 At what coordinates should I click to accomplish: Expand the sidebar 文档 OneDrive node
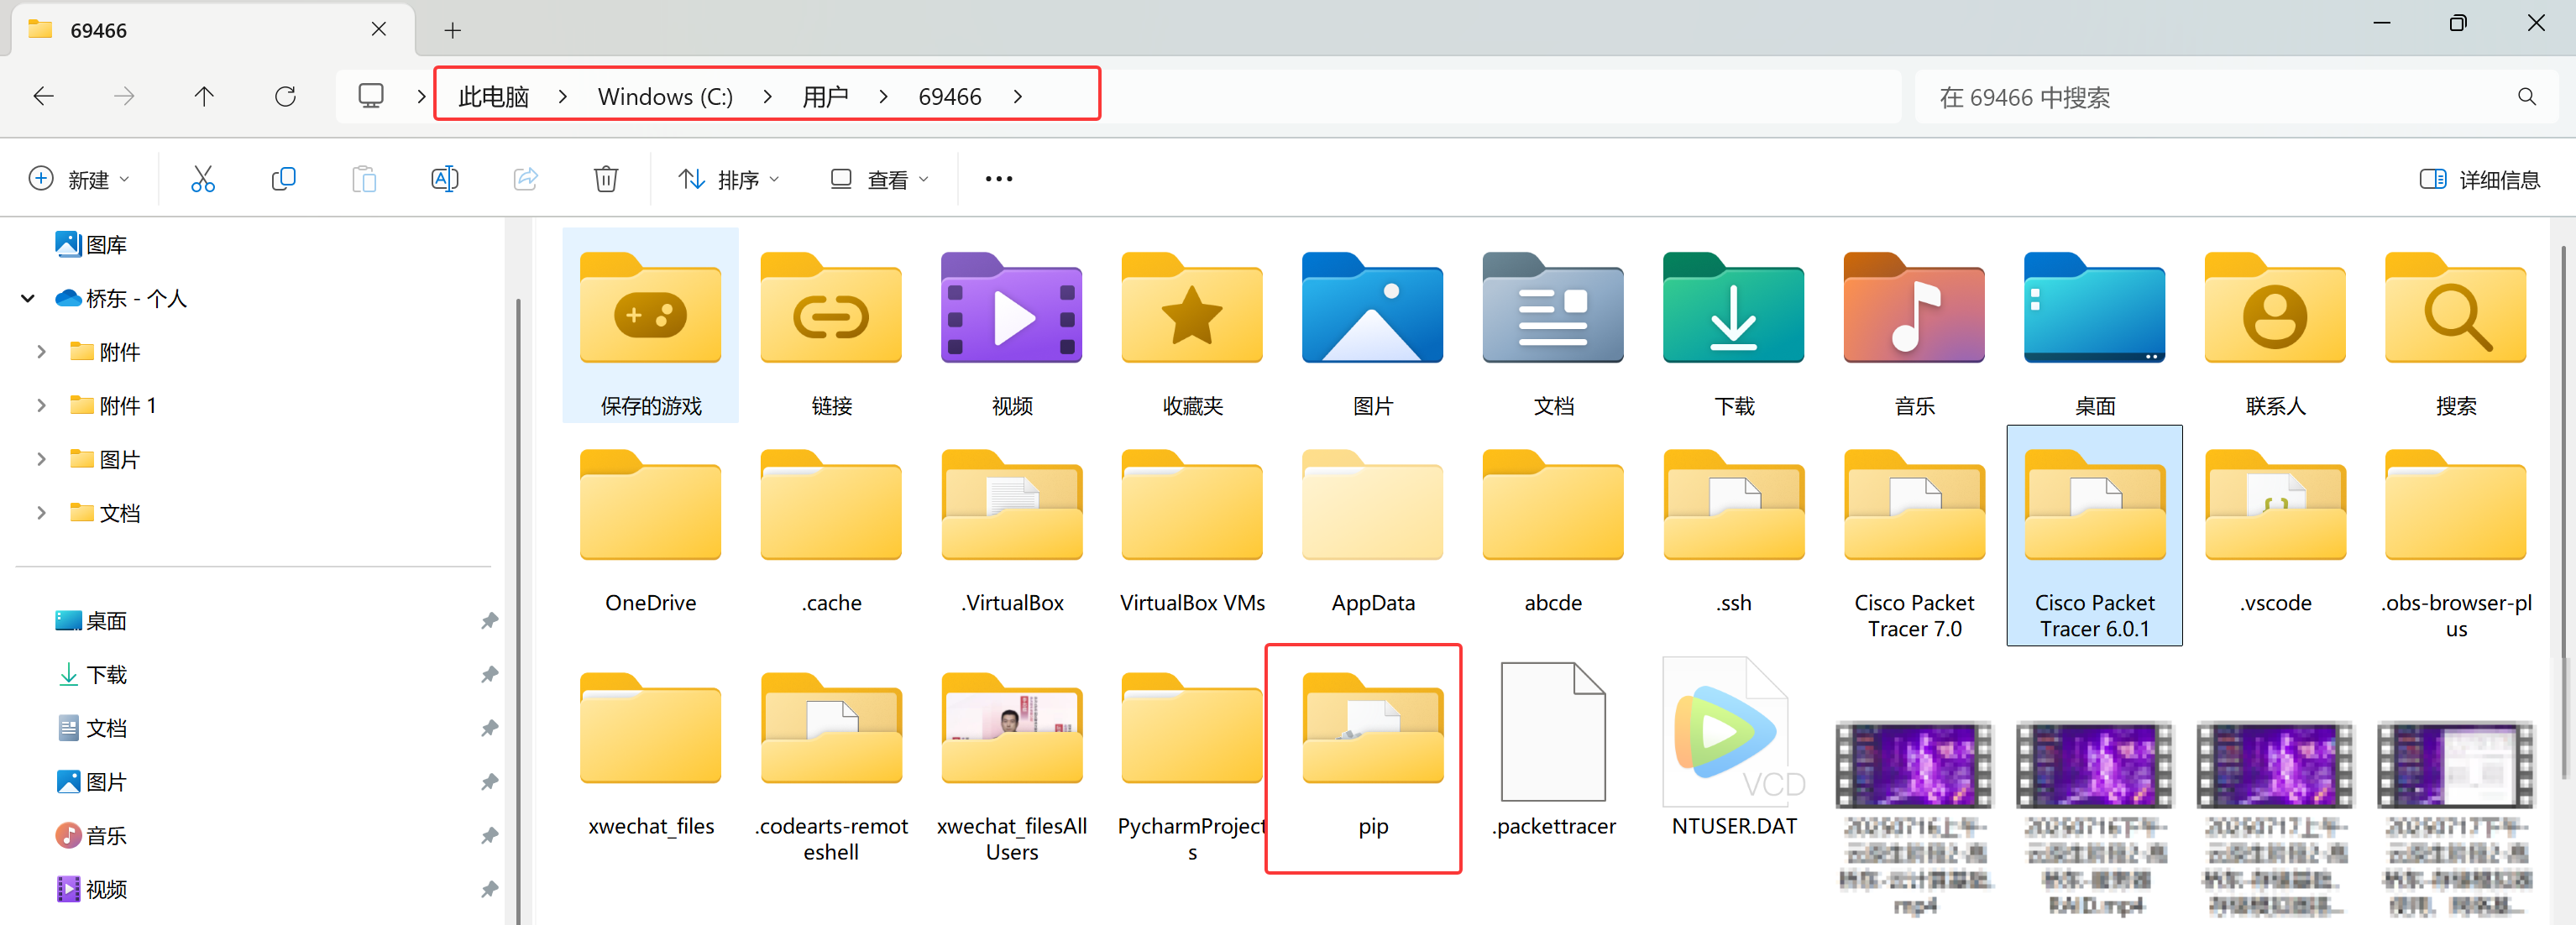click(41, 512)
